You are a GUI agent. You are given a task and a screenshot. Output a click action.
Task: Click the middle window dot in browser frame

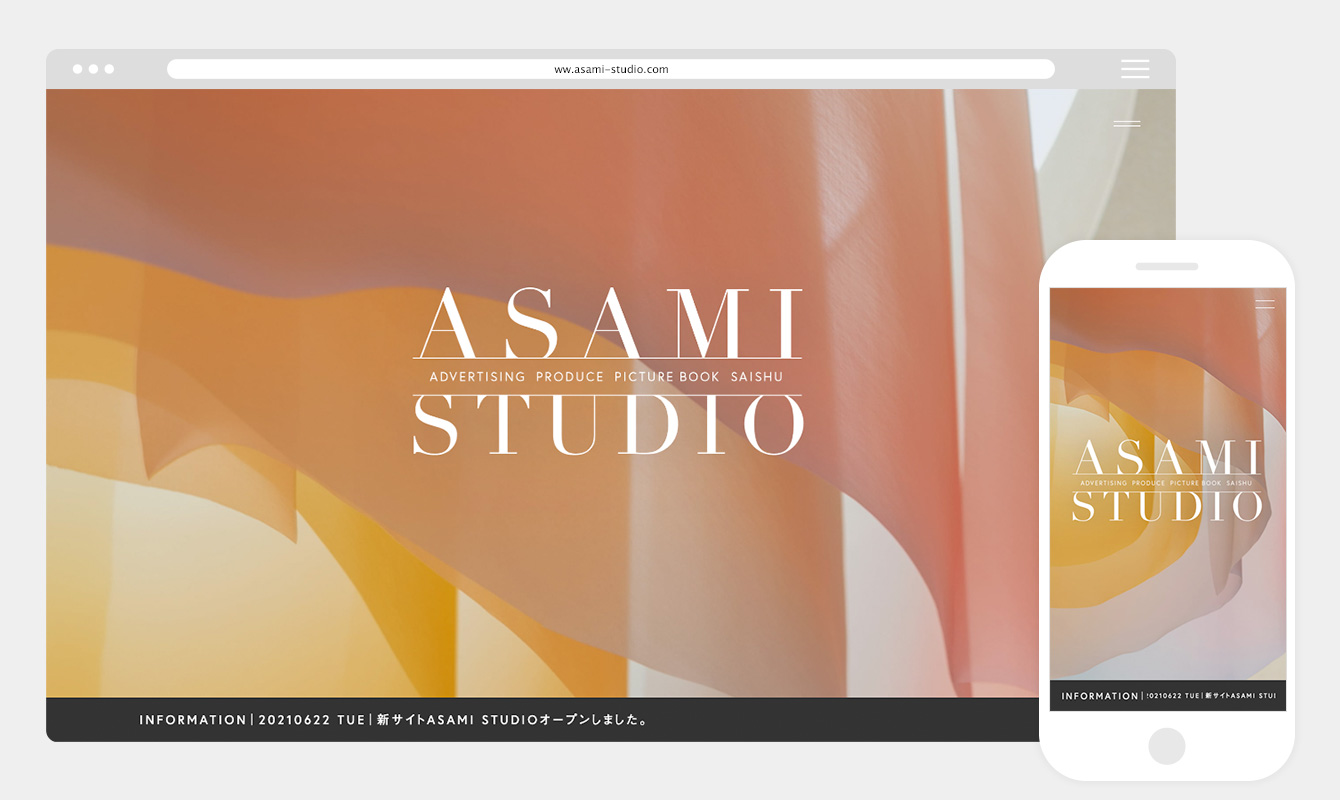click(93, 69)
